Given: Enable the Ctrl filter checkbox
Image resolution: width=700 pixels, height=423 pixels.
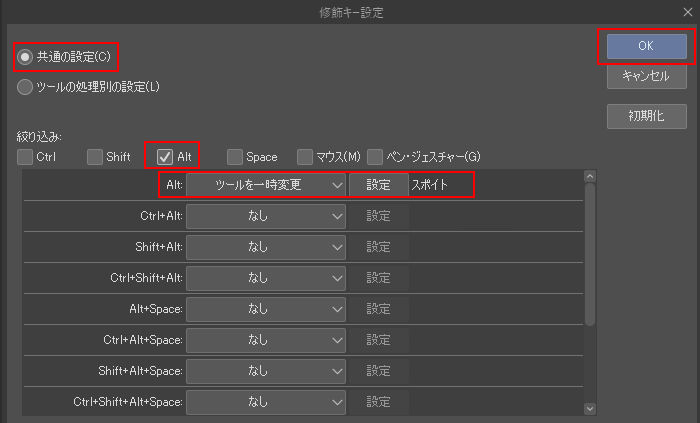Looking at the screenshot, I should click(x=25, y=157).
